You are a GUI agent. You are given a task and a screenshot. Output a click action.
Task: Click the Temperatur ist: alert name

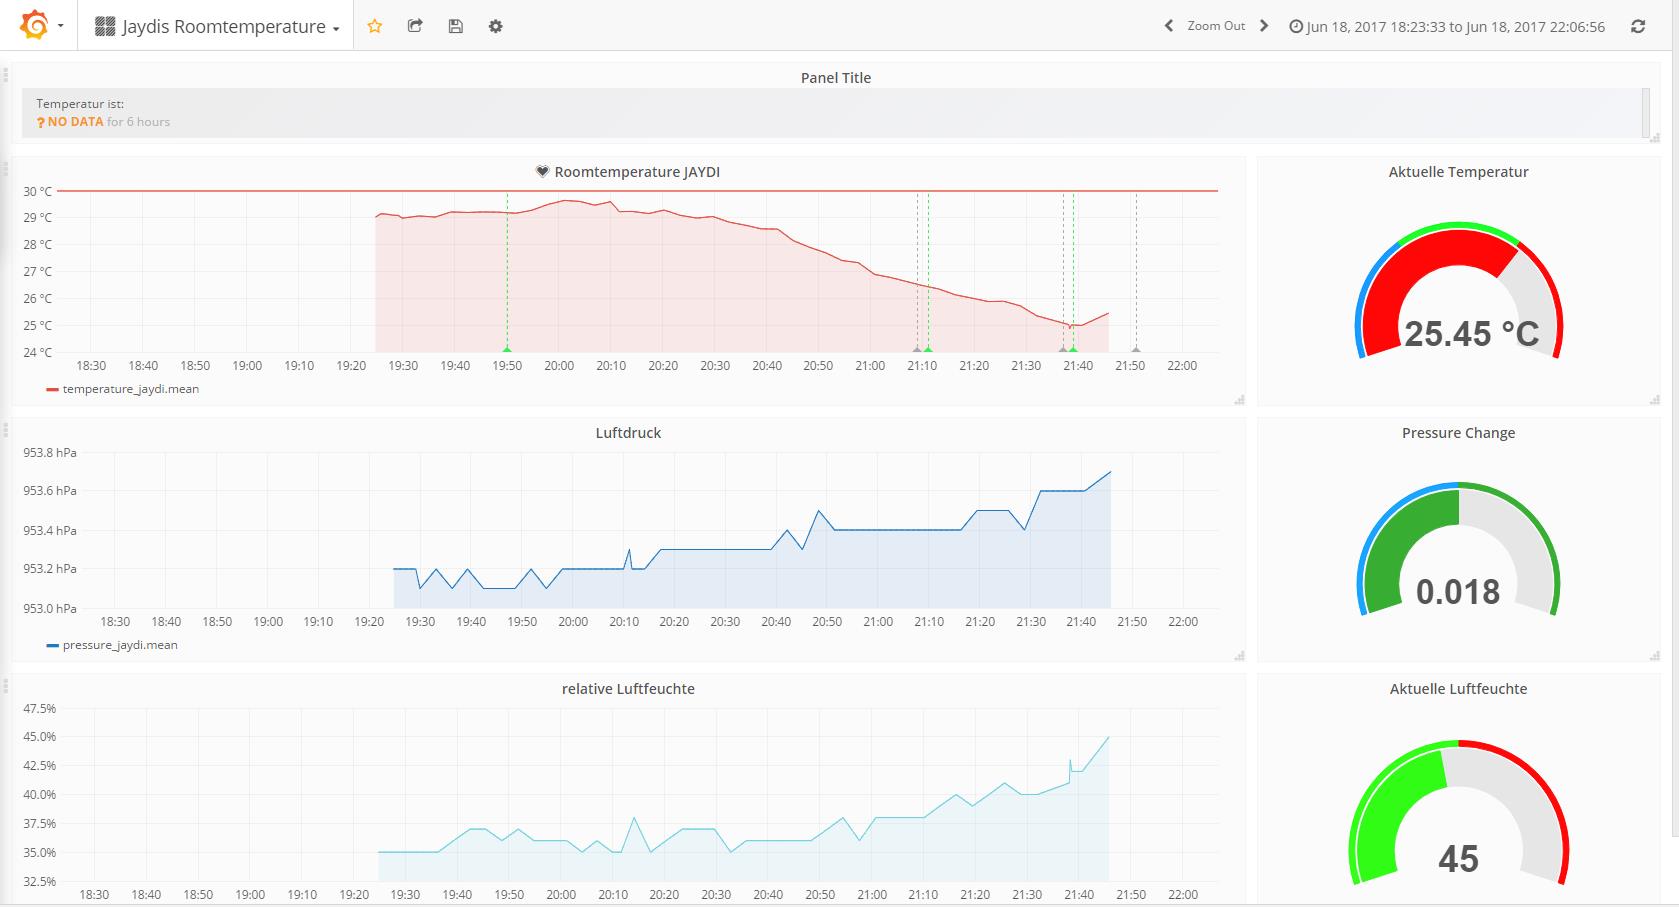(x=80, y=103)
